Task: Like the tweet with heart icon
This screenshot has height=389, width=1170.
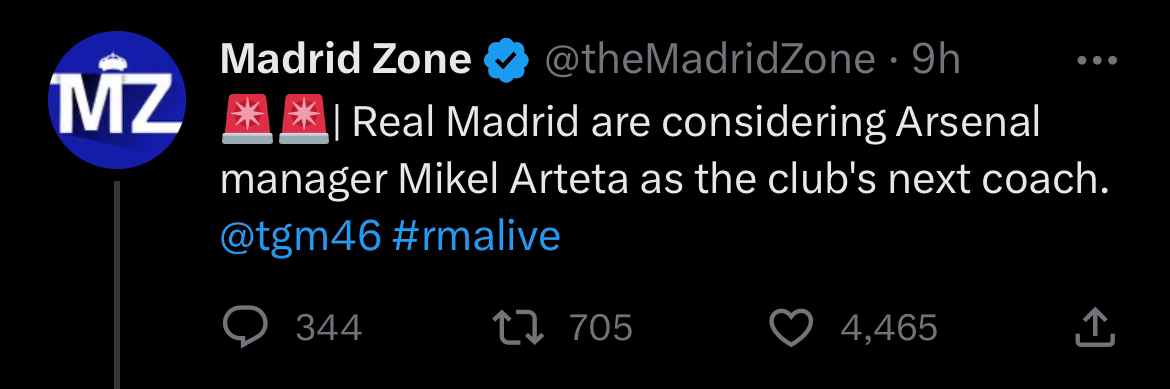Action: [792, 328]
